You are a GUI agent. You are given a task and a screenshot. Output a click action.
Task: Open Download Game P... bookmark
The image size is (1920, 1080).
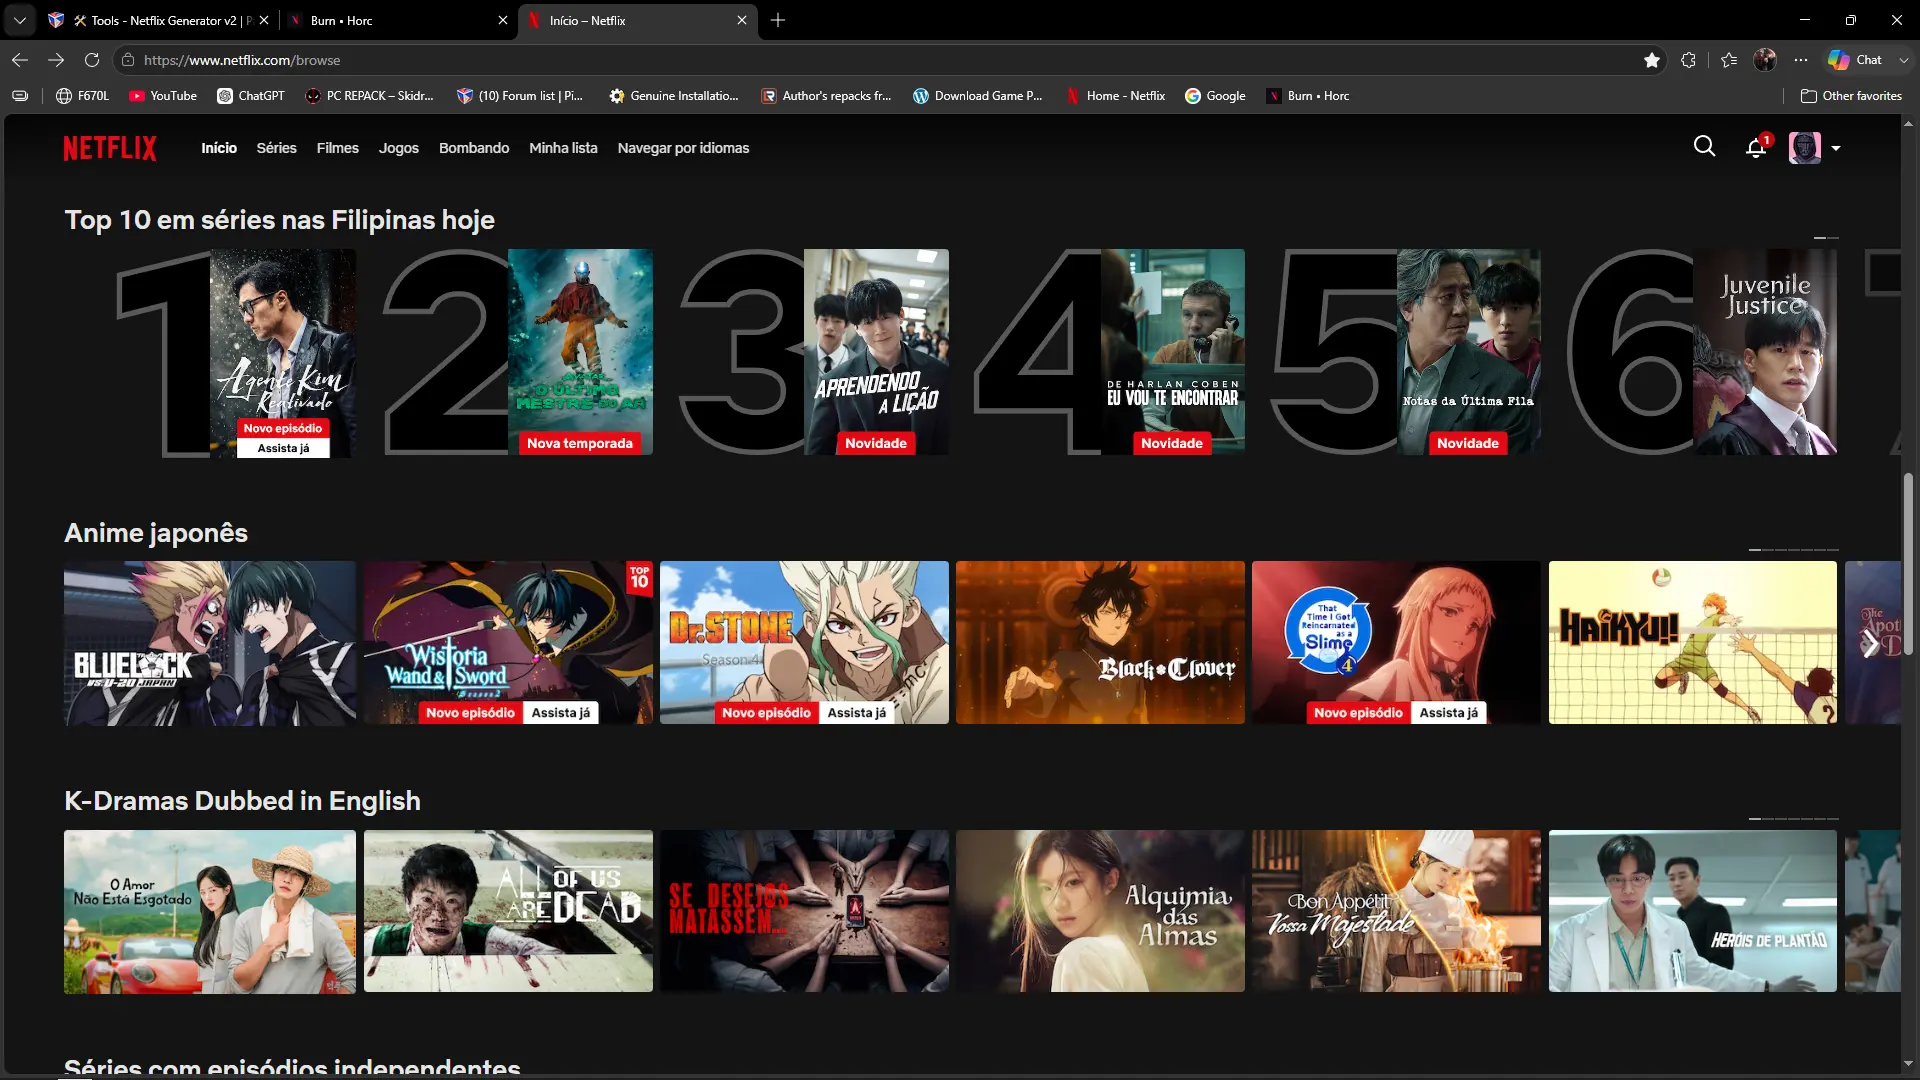click(x=978, y=96)
